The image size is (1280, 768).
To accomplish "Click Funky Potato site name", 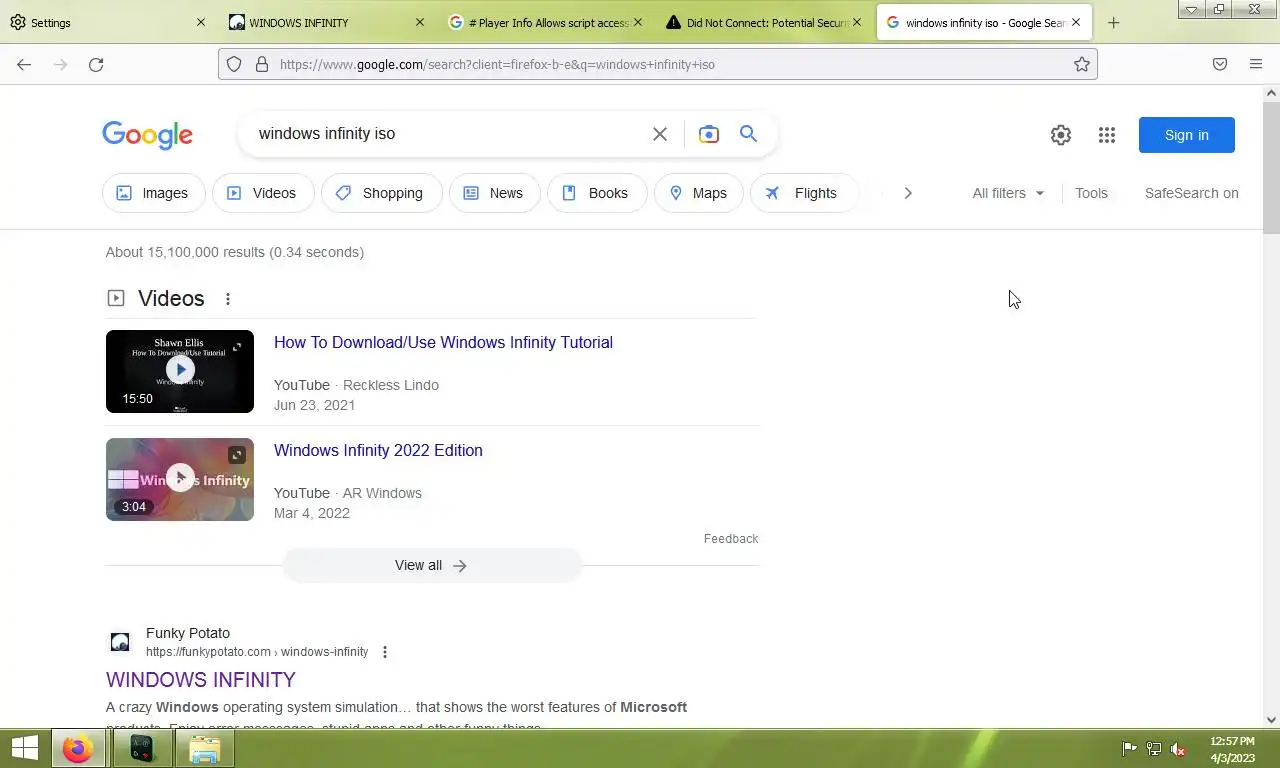I will (188, 633).
